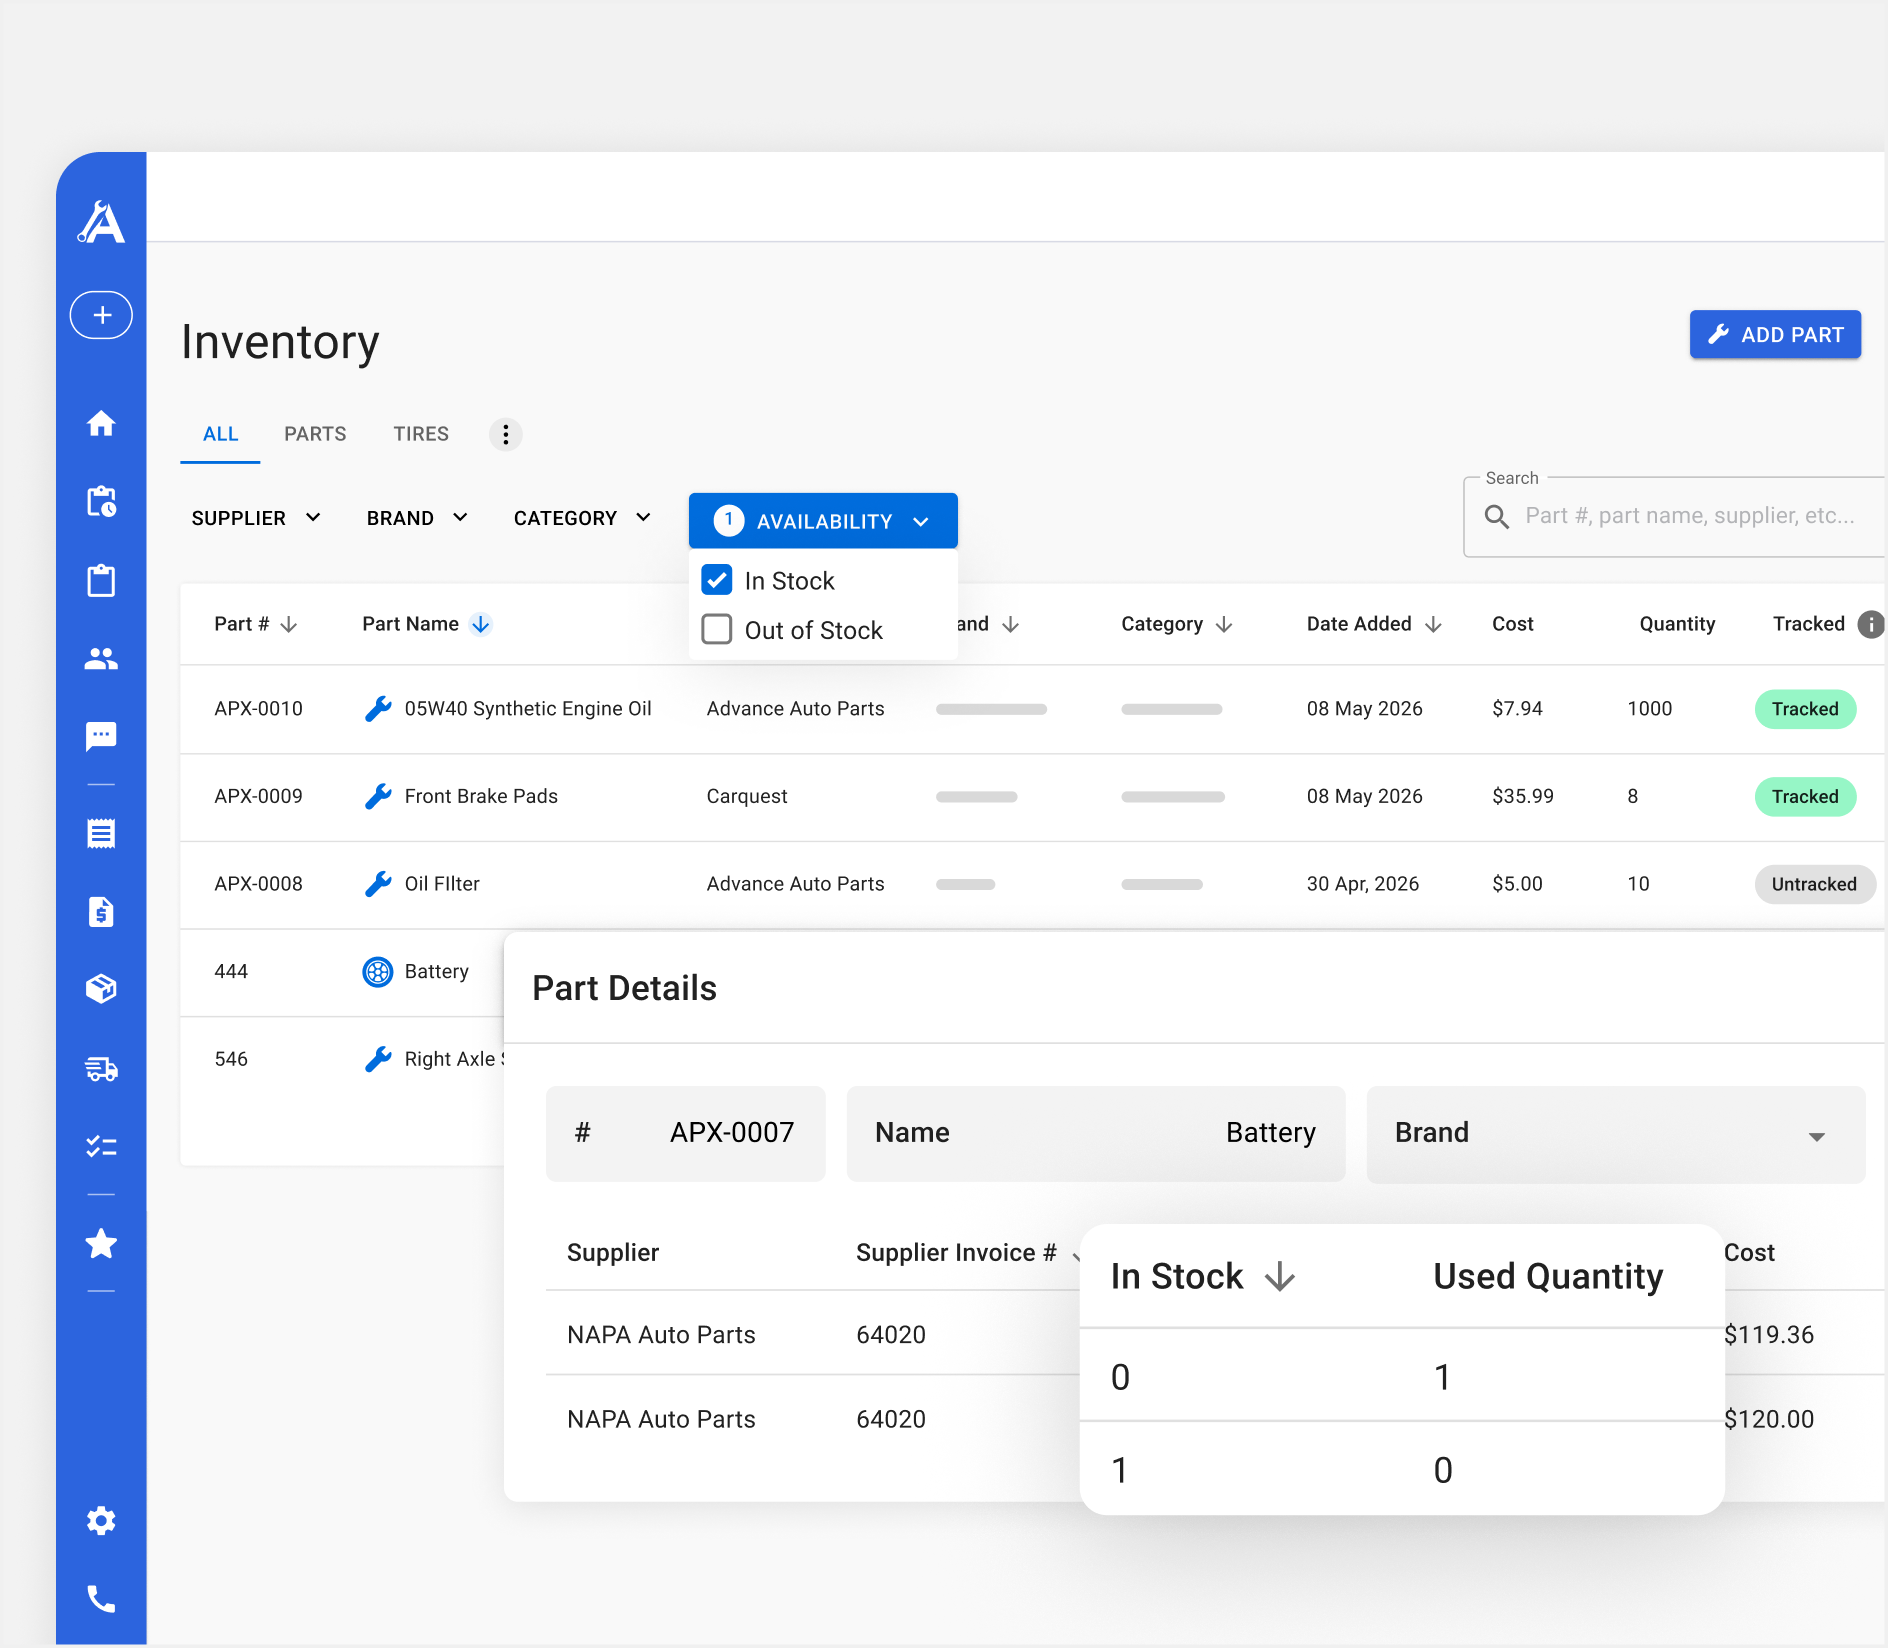Click wrench icon for Oil Filter row
Viewport: 1888px width, 1648px height.
(x=378, y=884)
